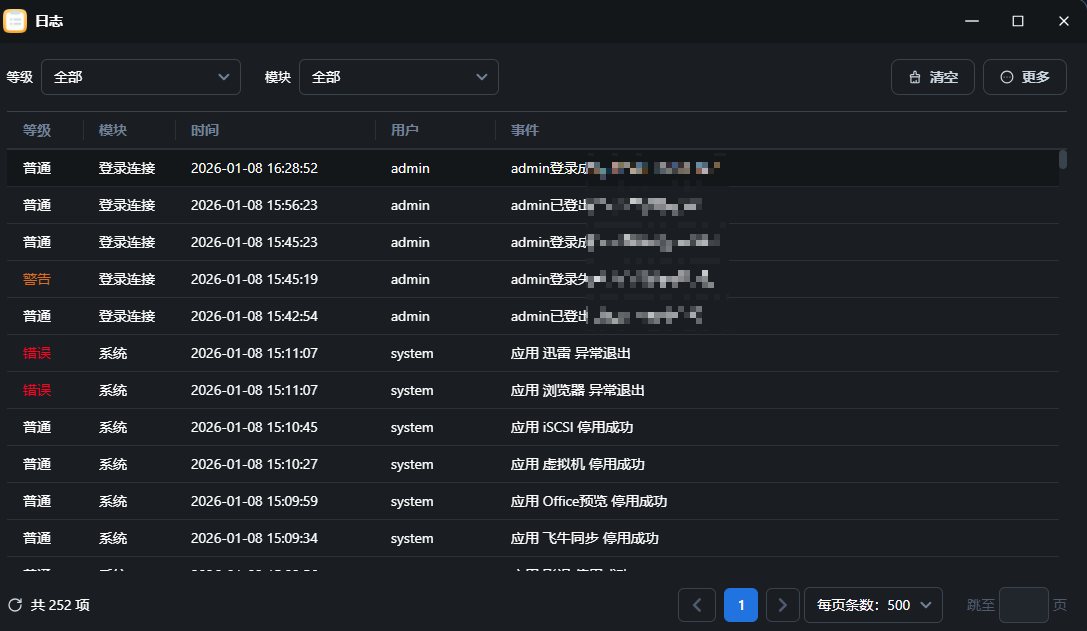This screenshot has width=1087, height=631.
Task: Click the log app icon in title bar
Action: pyautogui.click(x=15, y=21)
